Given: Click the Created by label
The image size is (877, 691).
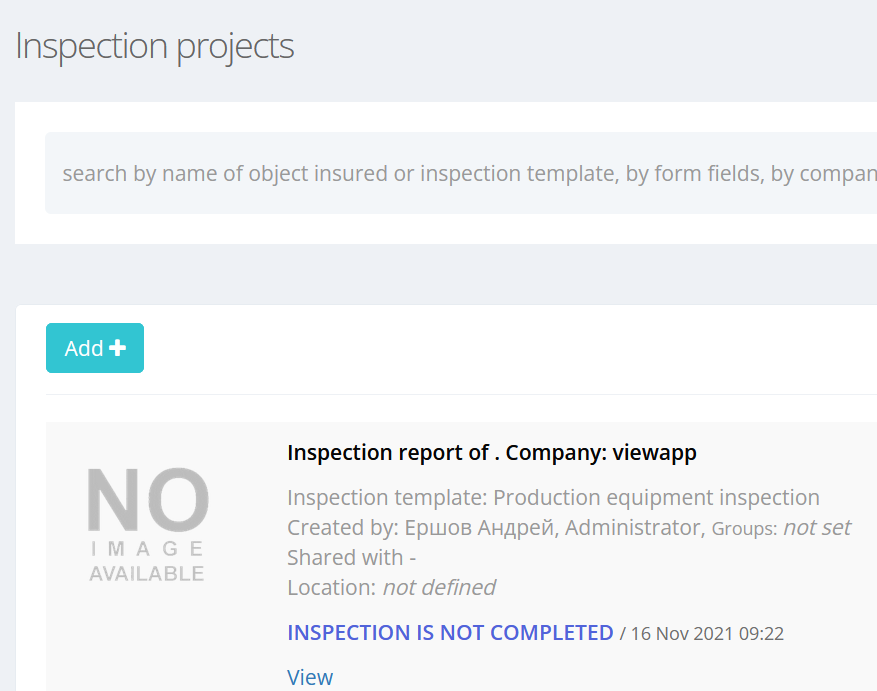Looking at the screenshot, I should [342, 527].
